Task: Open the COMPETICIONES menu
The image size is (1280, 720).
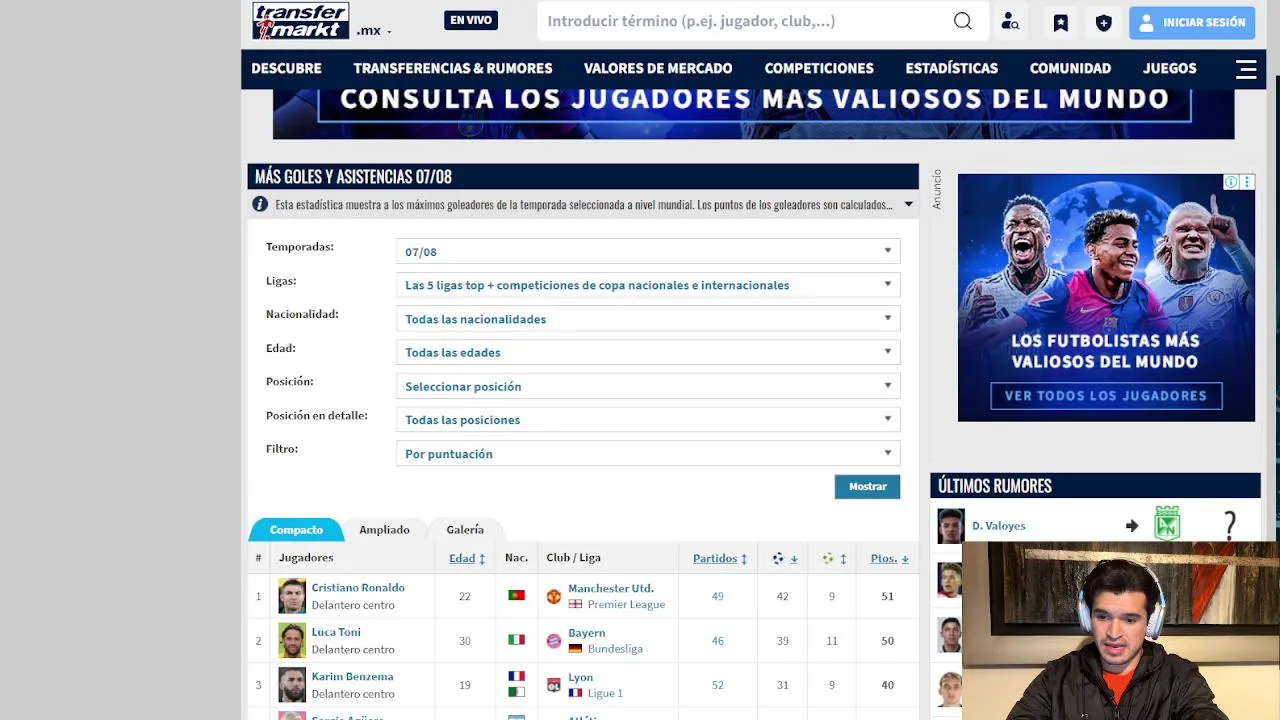Action: (x=819, y=68)
